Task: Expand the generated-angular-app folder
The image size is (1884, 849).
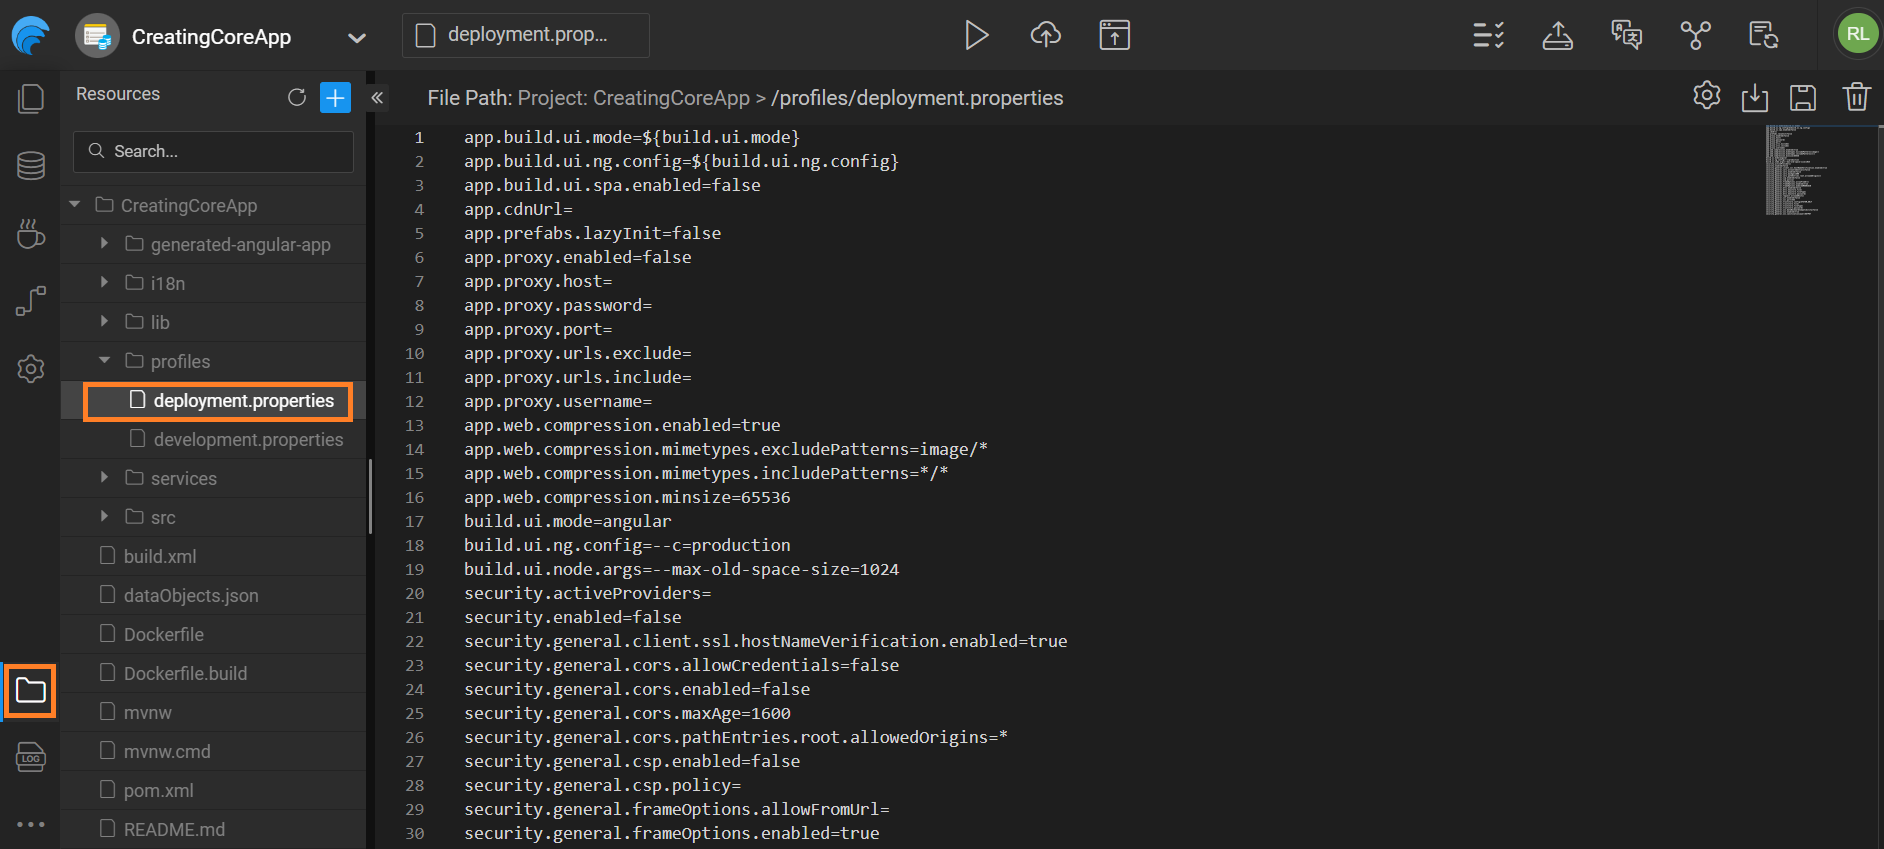Action: 104,244
